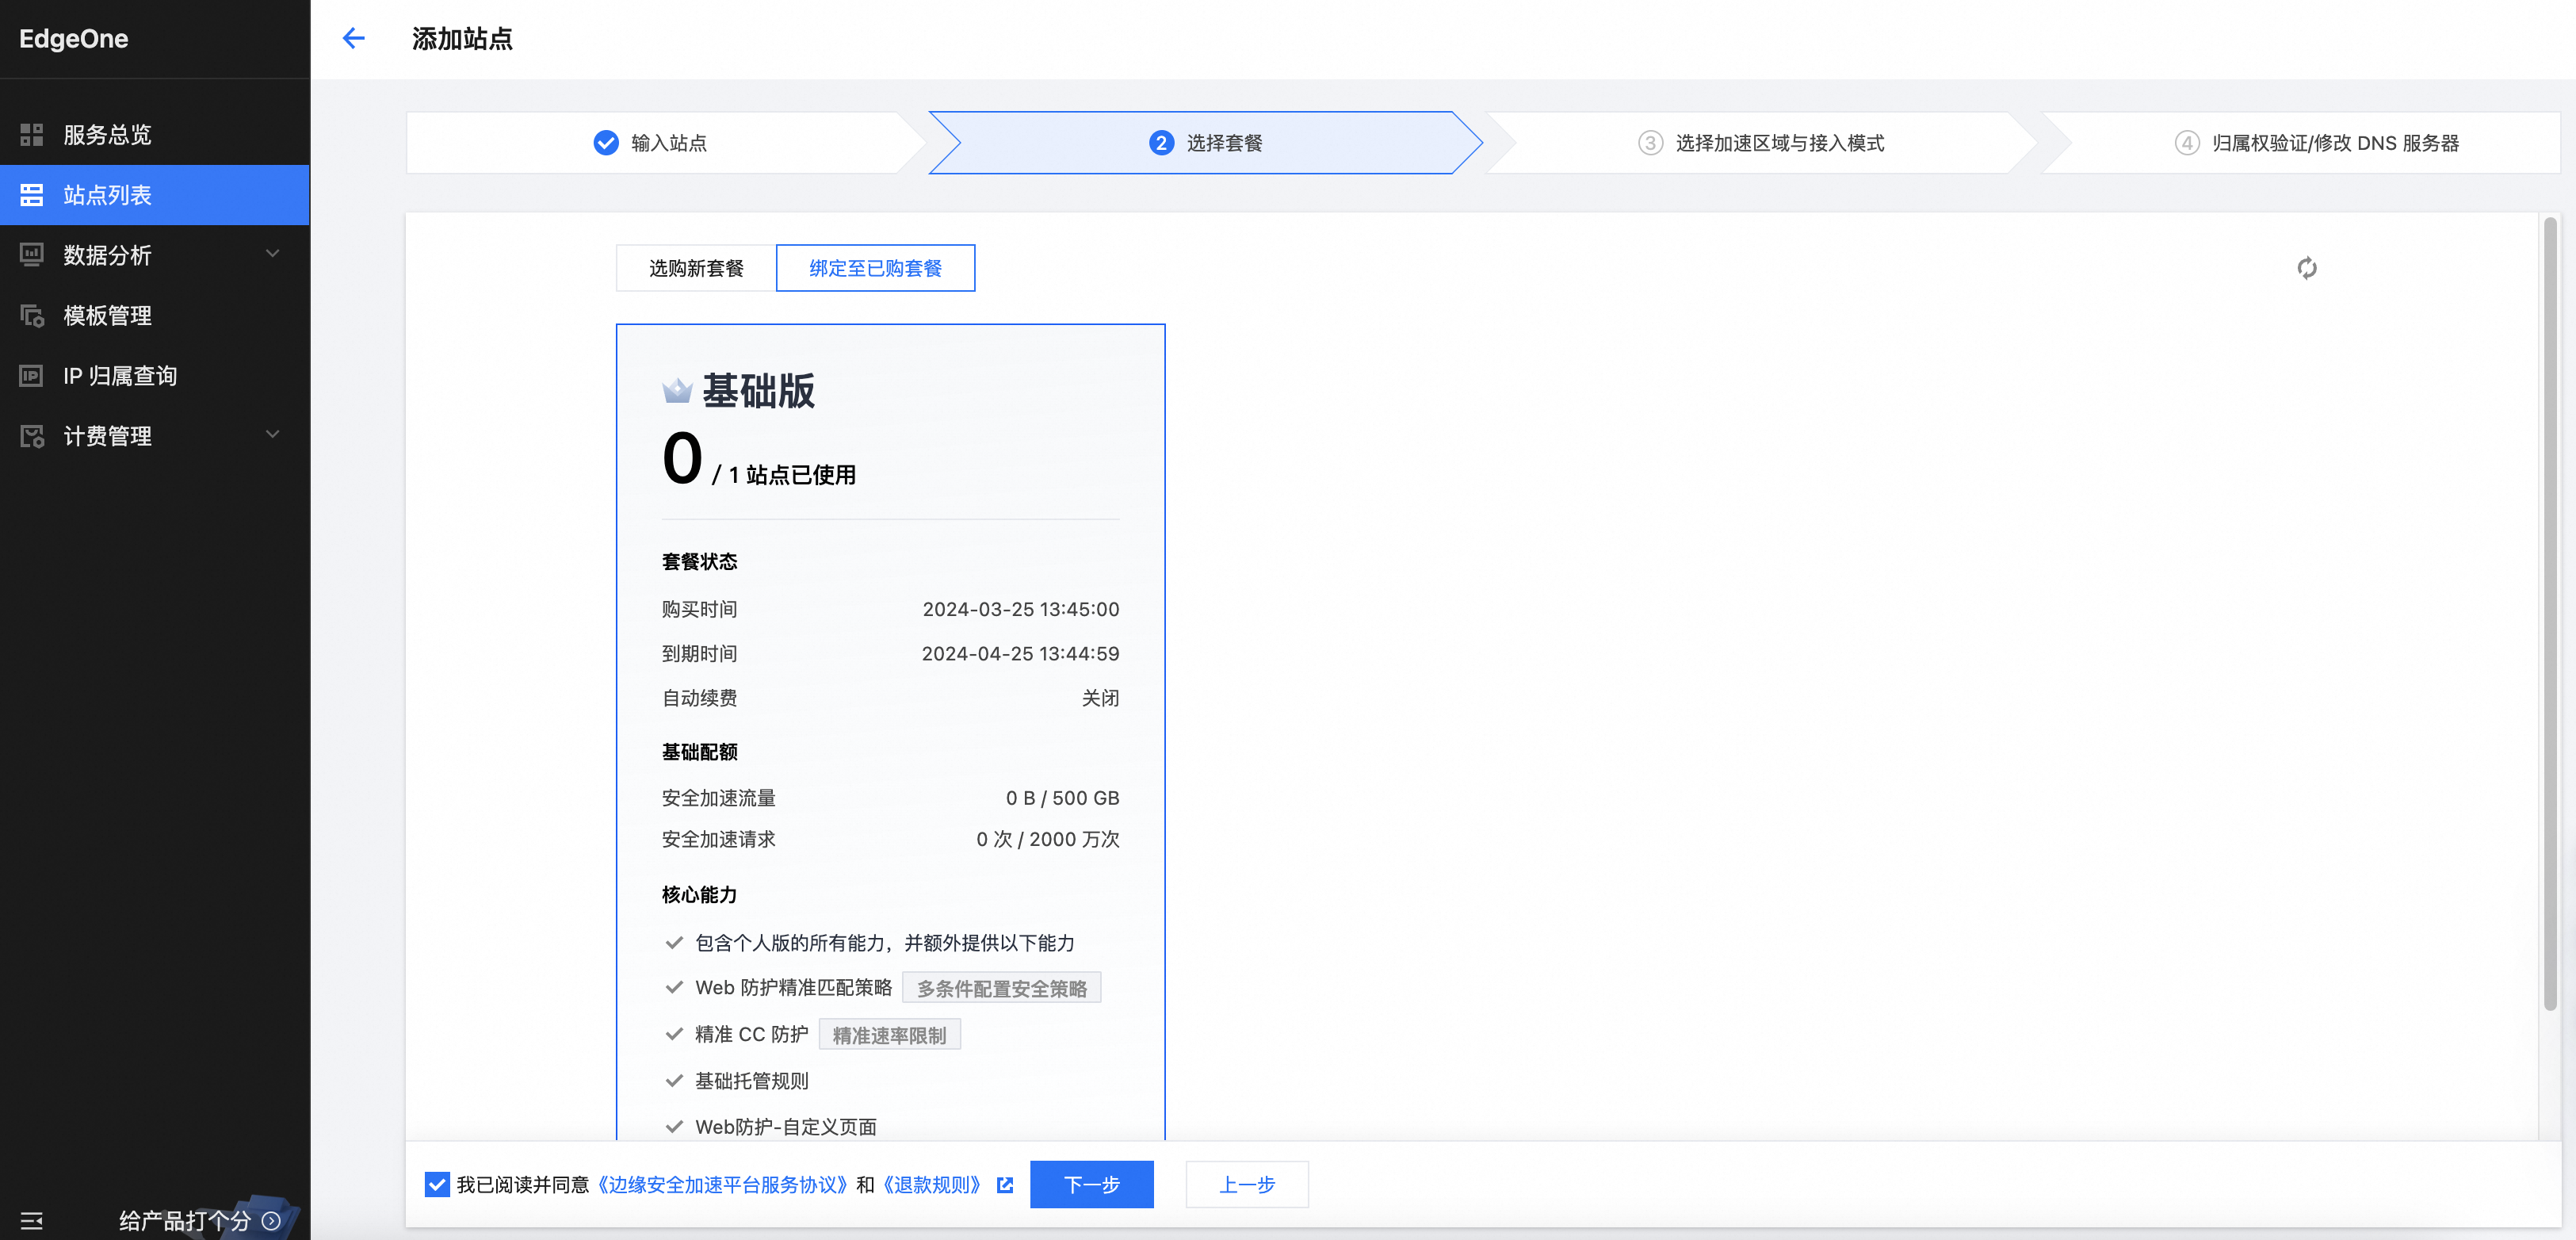
Task: Click the 上一步 button
Action: [x=1246, y=1184]
